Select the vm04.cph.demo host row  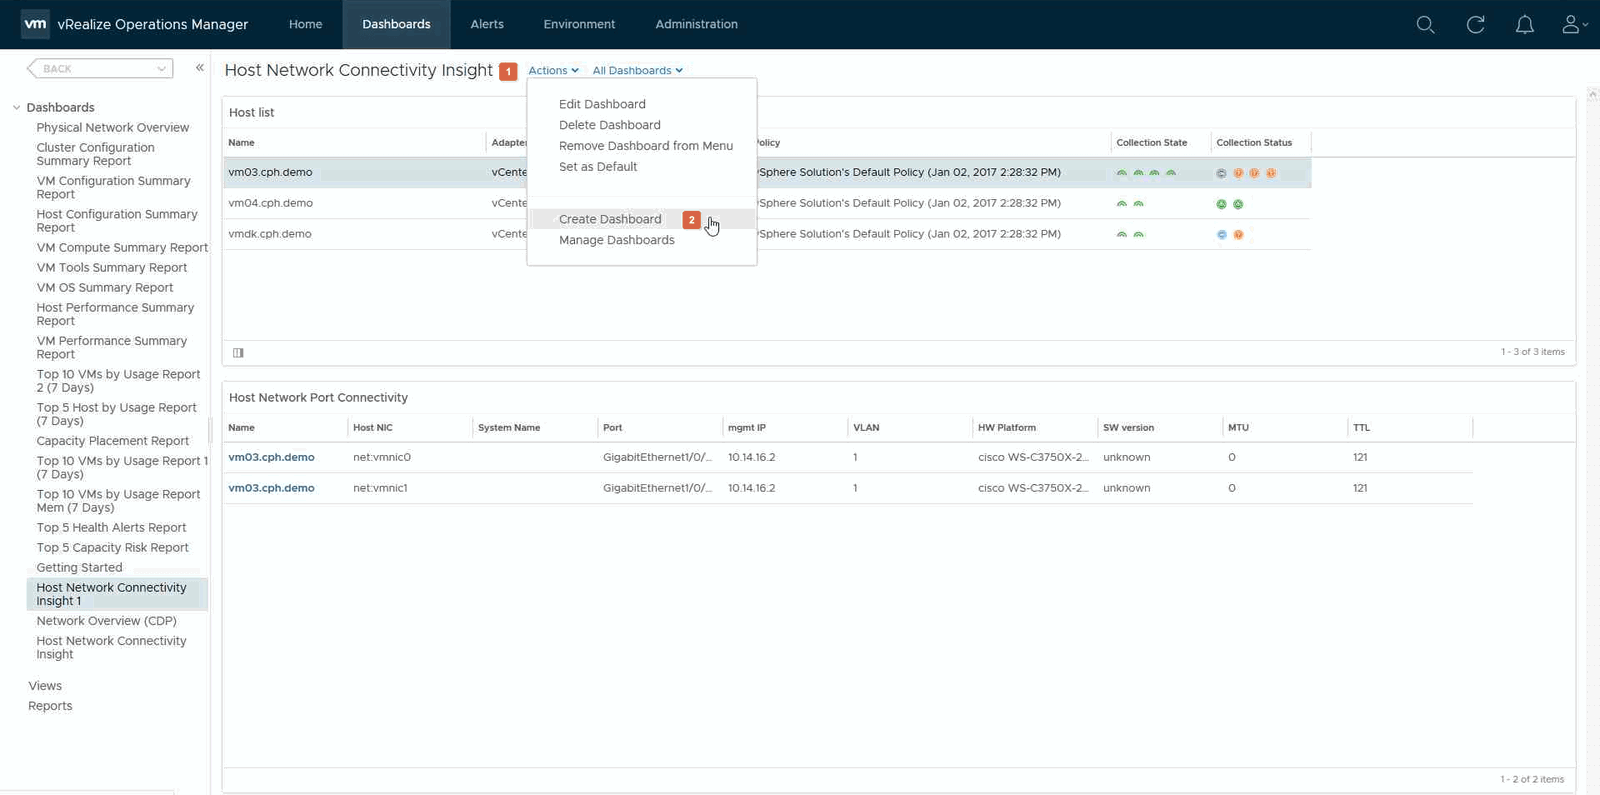(270, 203)
